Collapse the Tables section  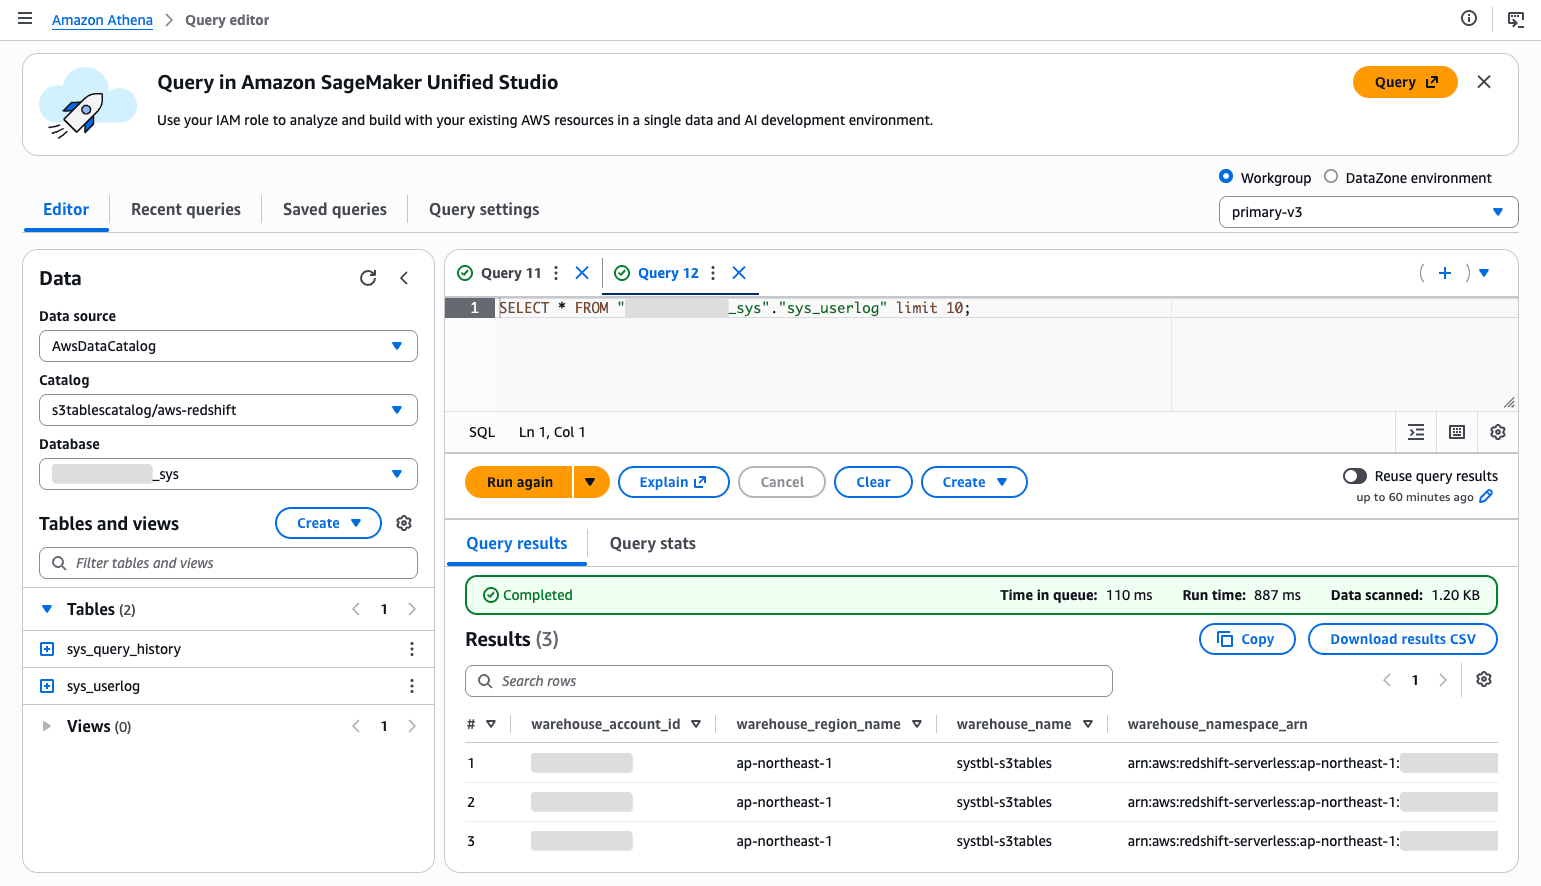(x=47, y=609)
